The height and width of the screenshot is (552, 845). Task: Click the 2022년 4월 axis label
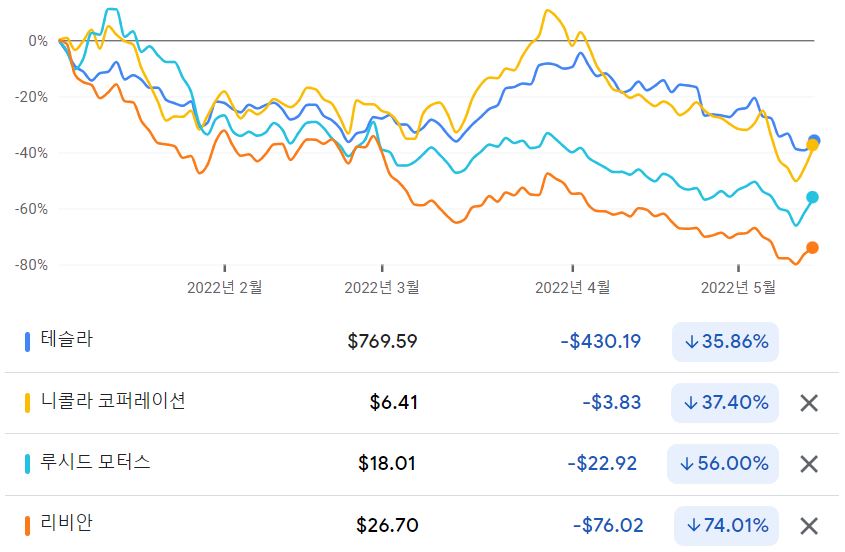point(573,287)
